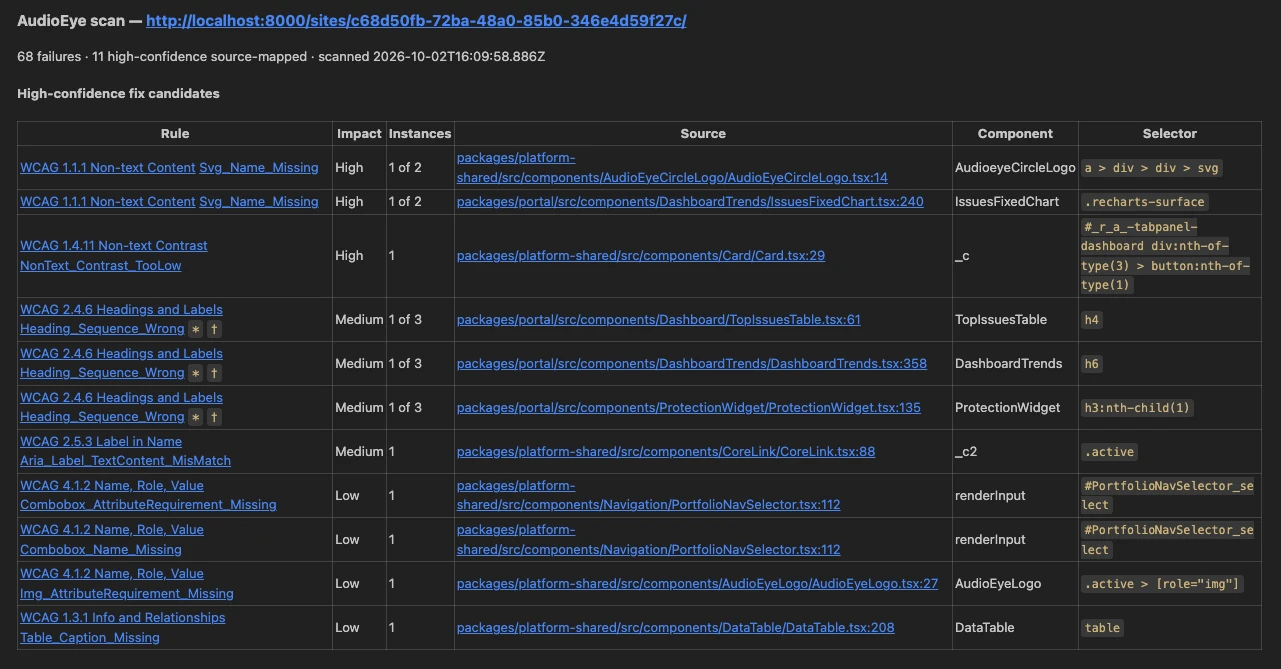Click the asterisk badge in the ProtectionWidget row

tap(196, 417)
